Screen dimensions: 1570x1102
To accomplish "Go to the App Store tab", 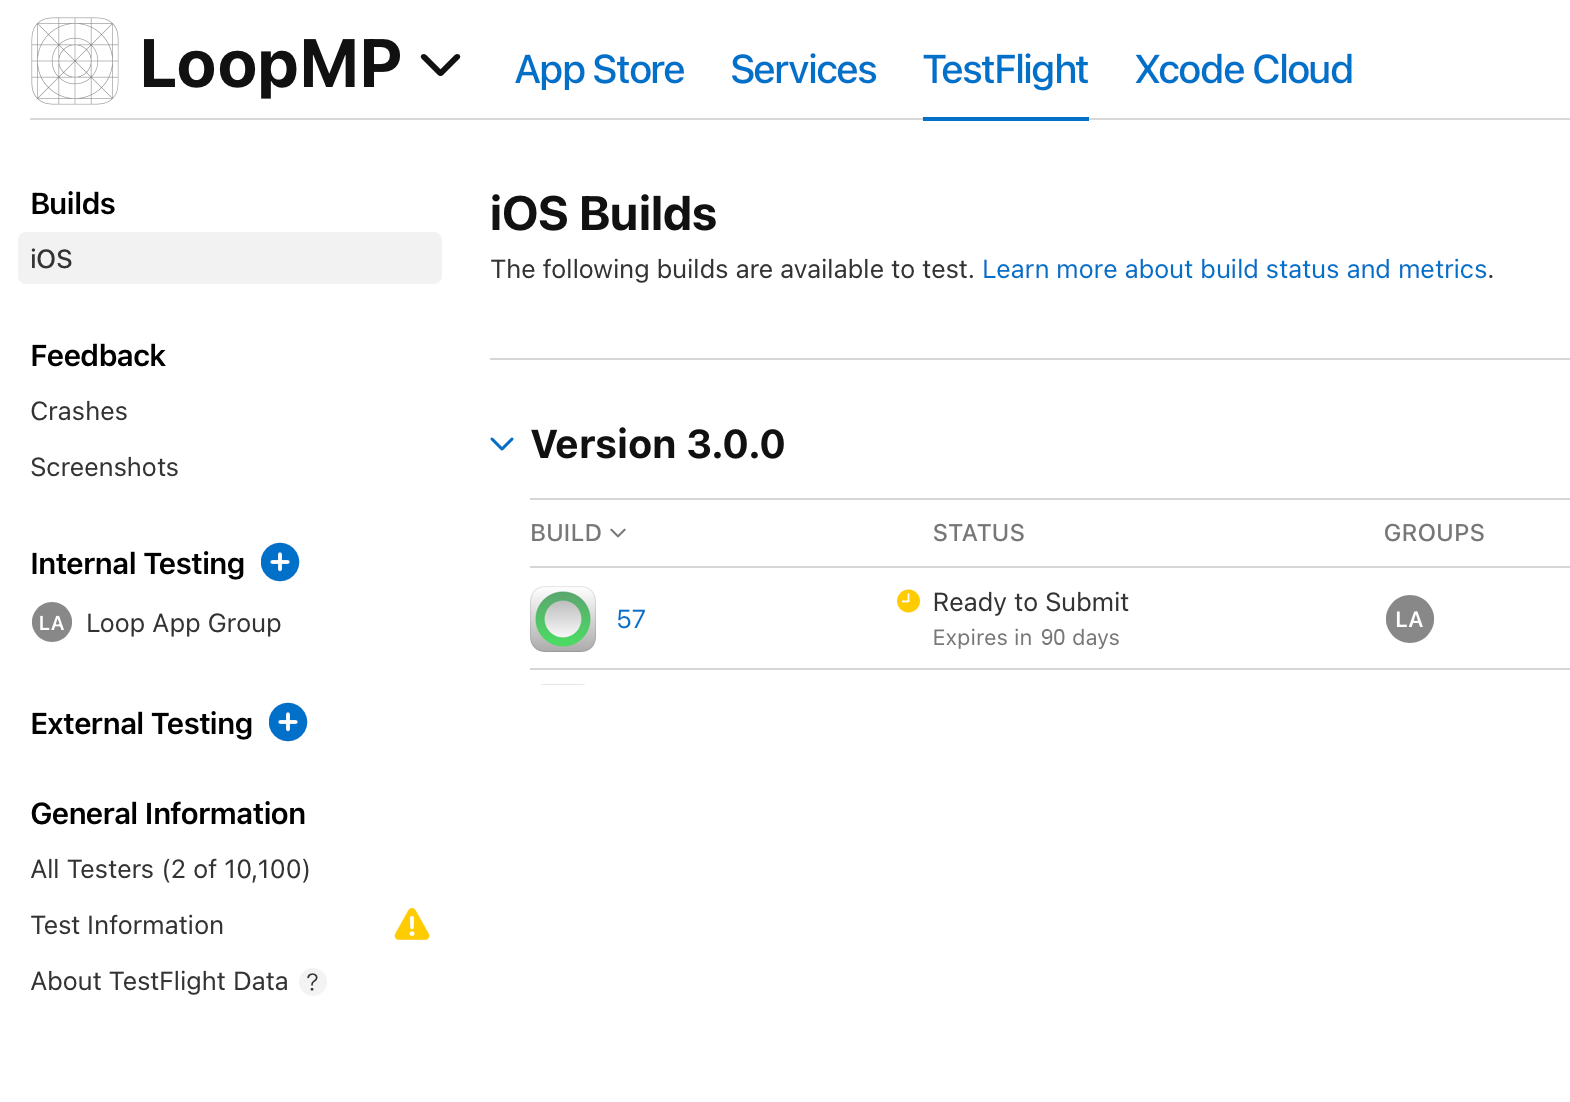I will coord(599,69).
